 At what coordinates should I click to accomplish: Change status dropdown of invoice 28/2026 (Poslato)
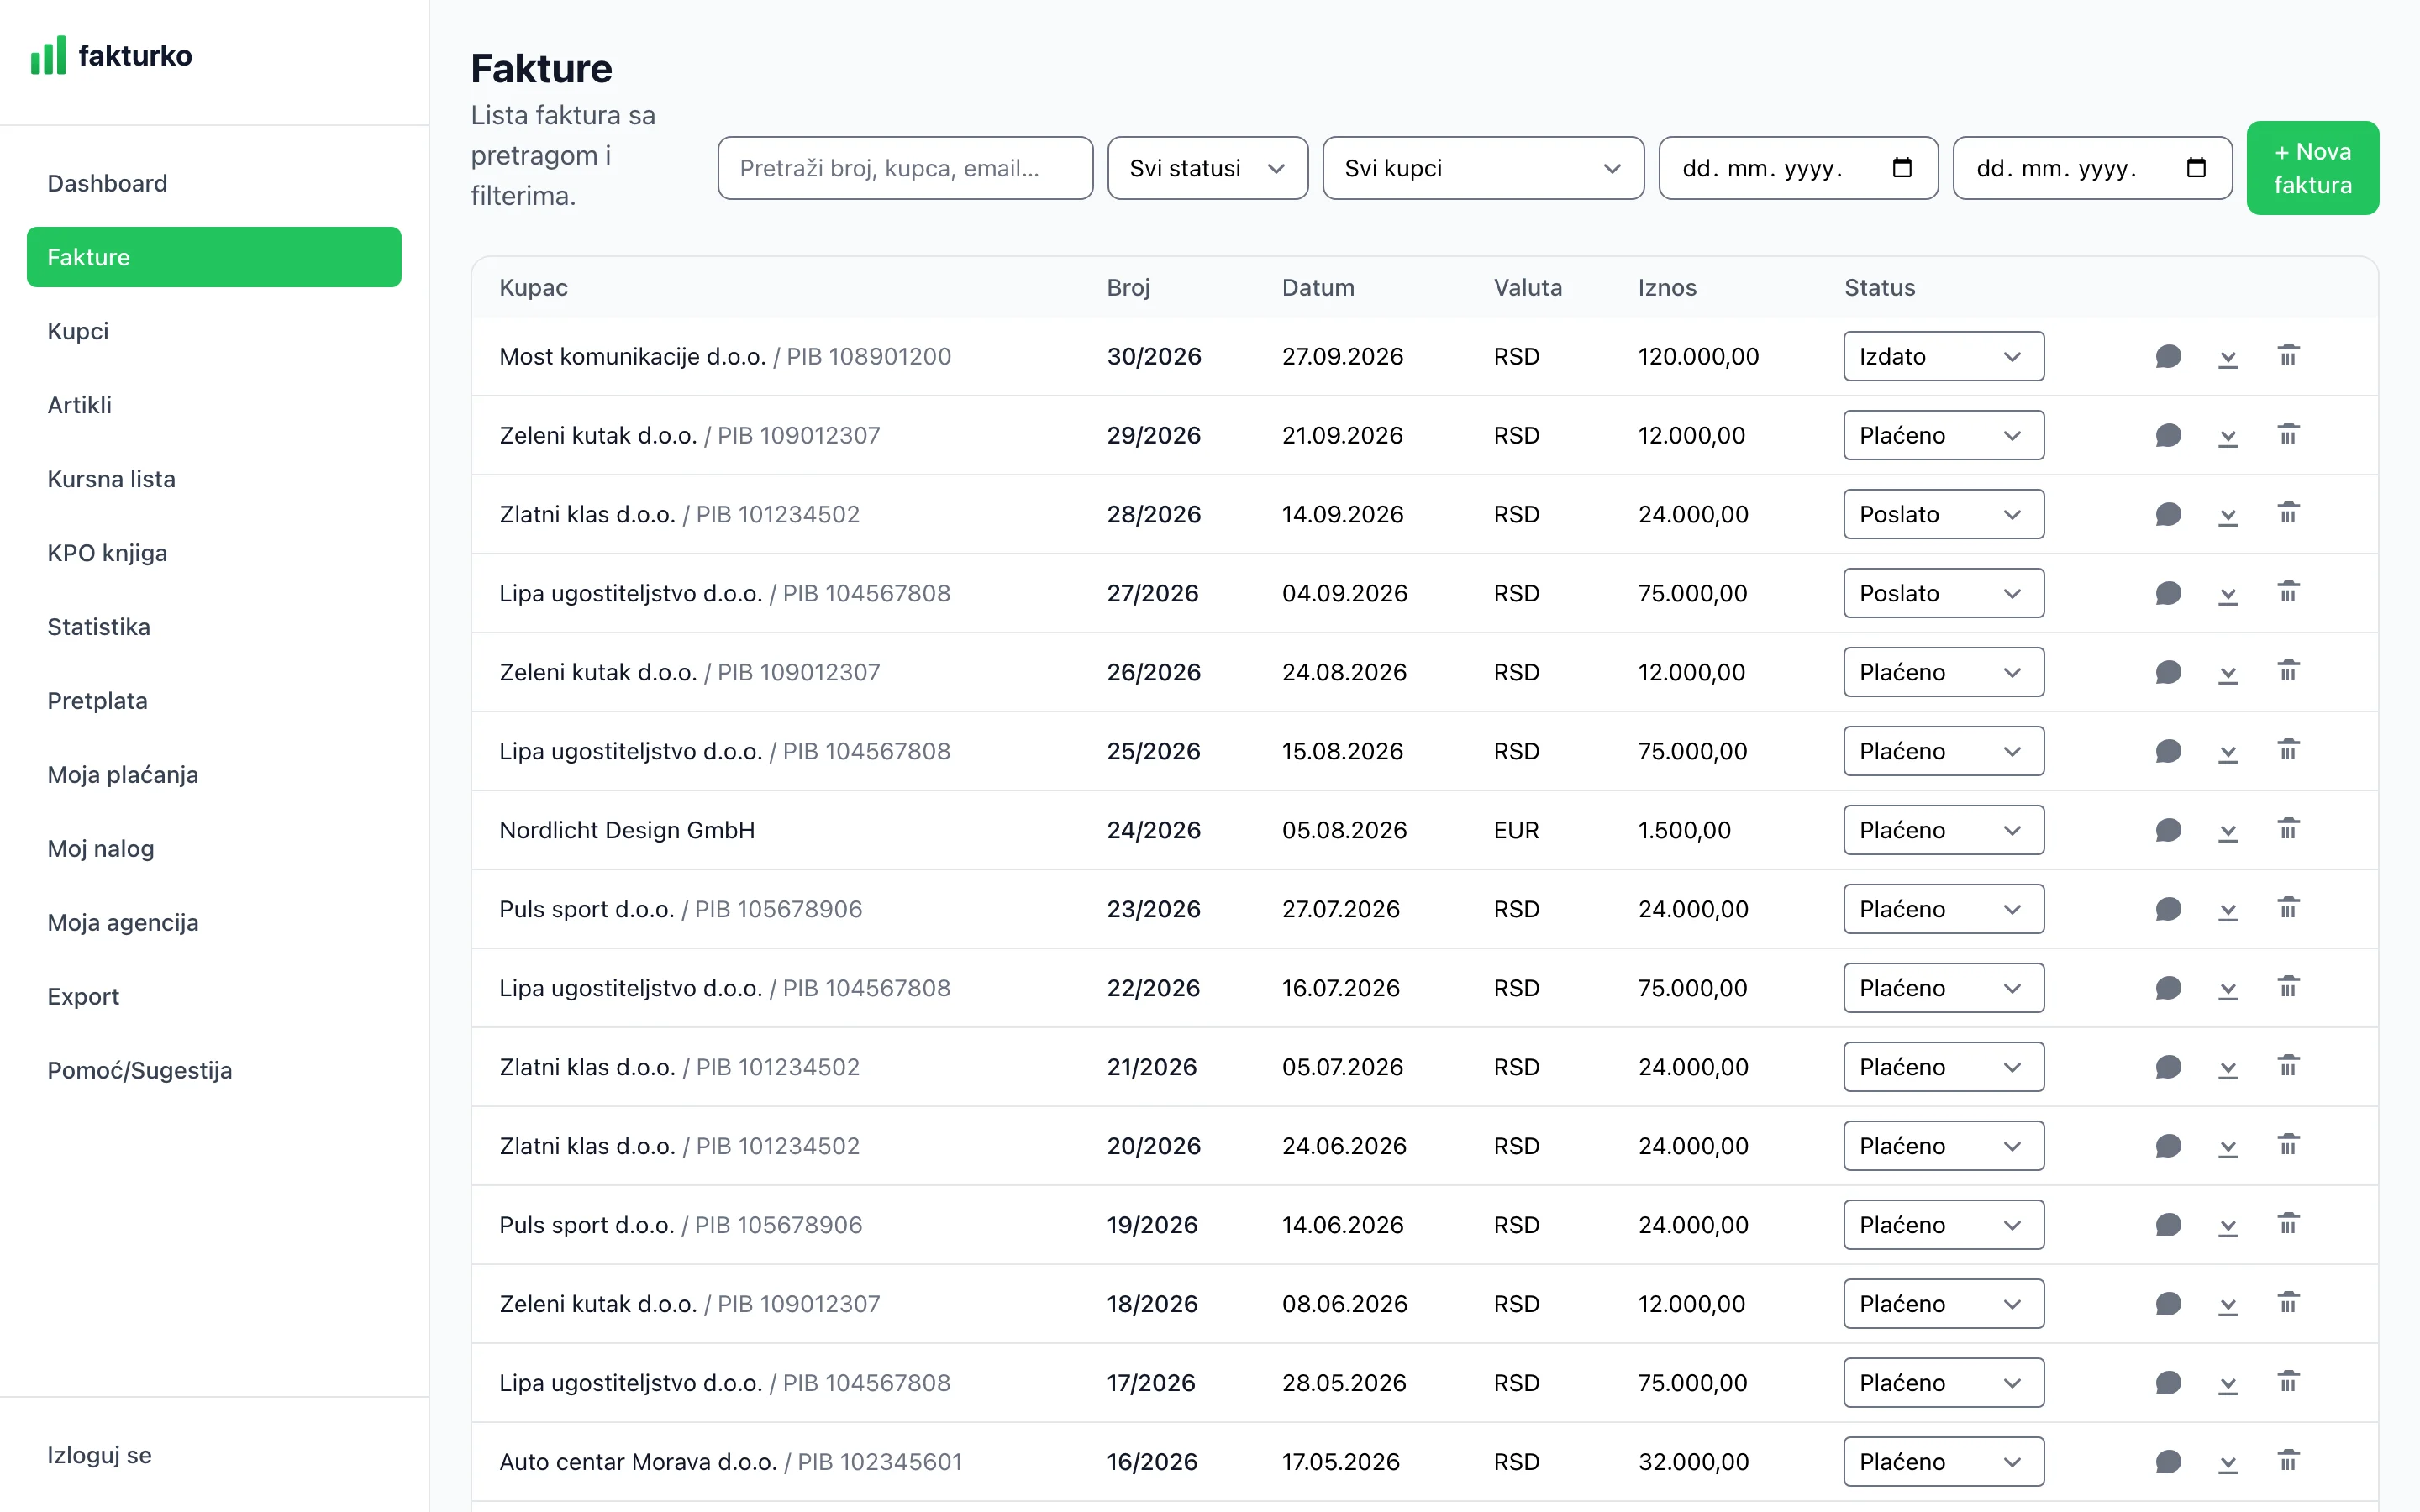1943,515
